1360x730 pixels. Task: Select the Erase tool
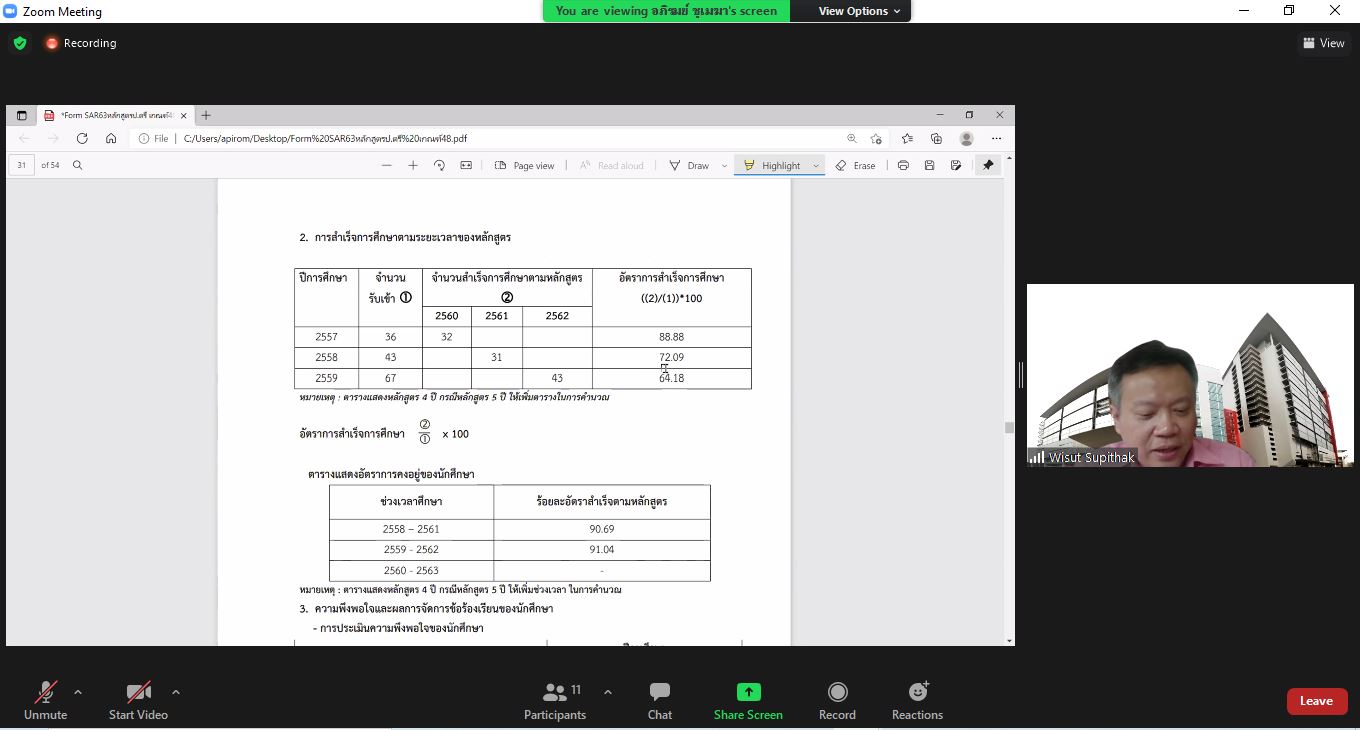(855, 165)
